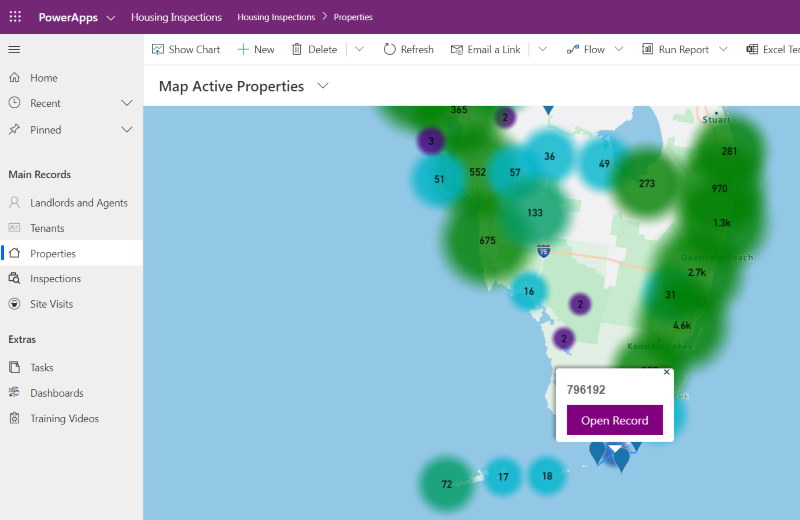Image resolution: width=800 pixels, height=520 pixels.
Task: Click the Inspections magnifier icon
Action: coord(14,278)
